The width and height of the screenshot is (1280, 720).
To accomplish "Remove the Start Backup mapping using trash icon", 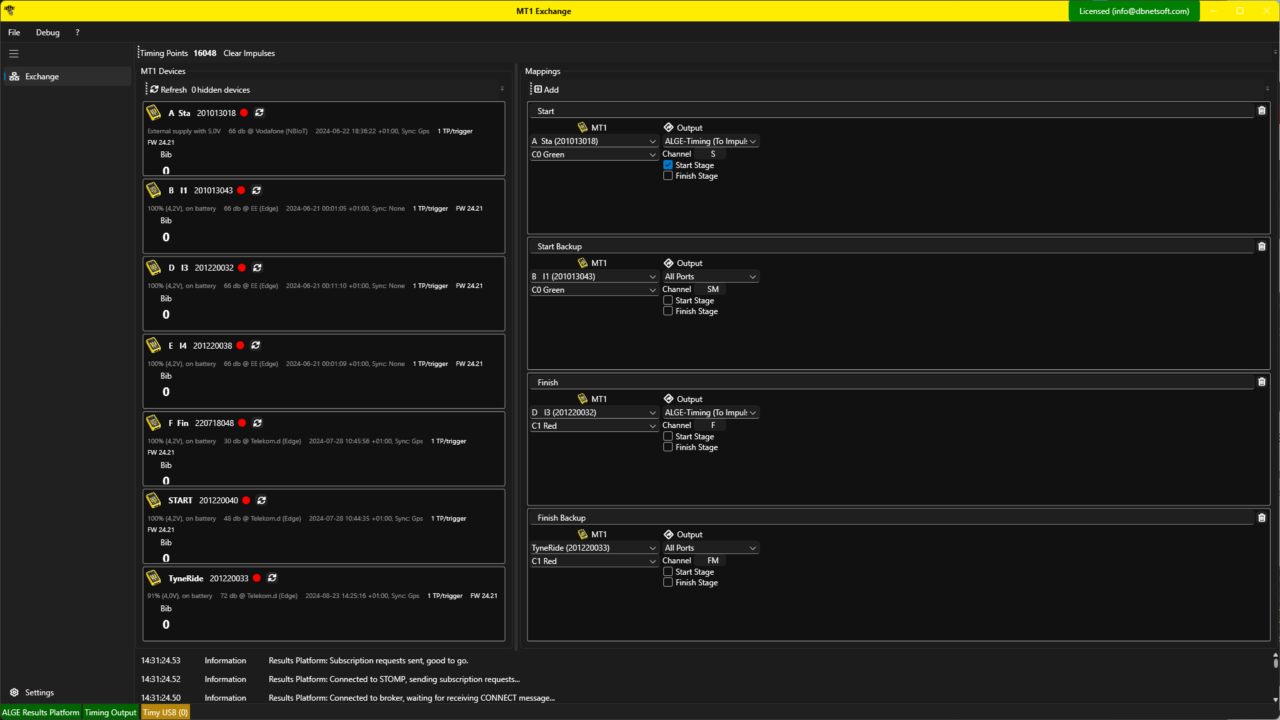I will pos(1261,246).
